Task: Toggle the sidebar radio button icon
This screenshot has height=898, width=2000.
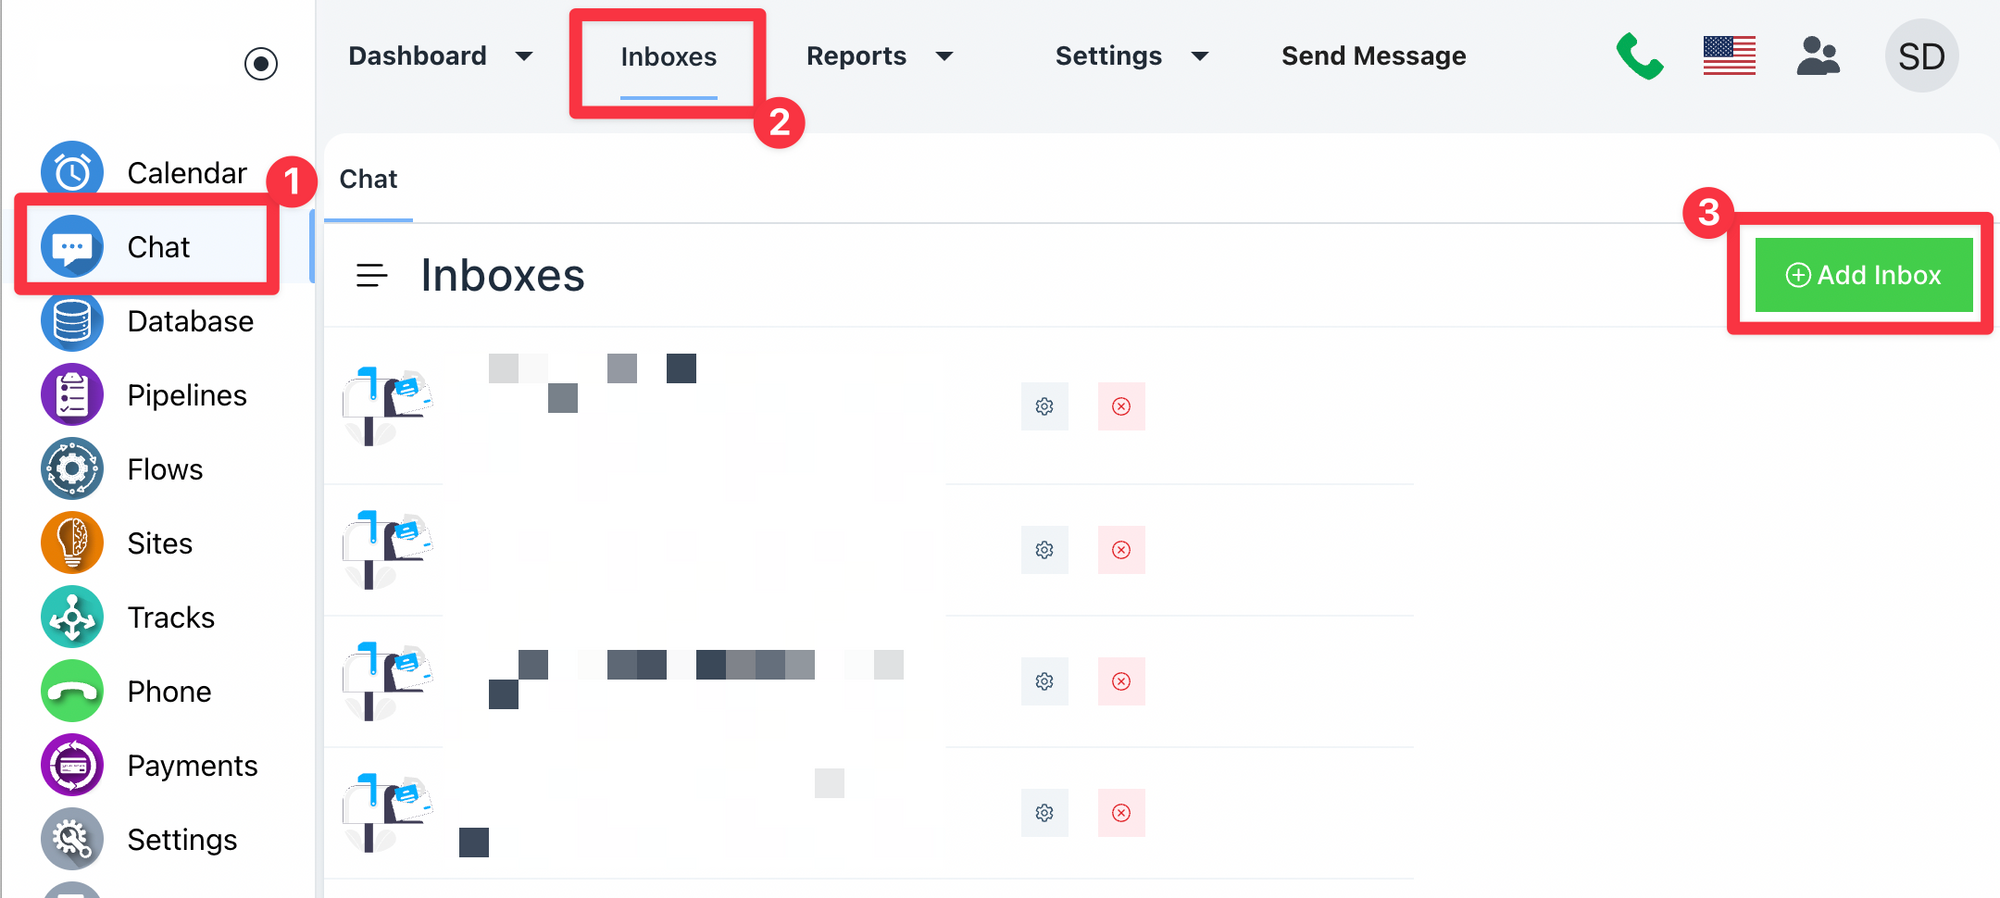Action: click(261, 64)
